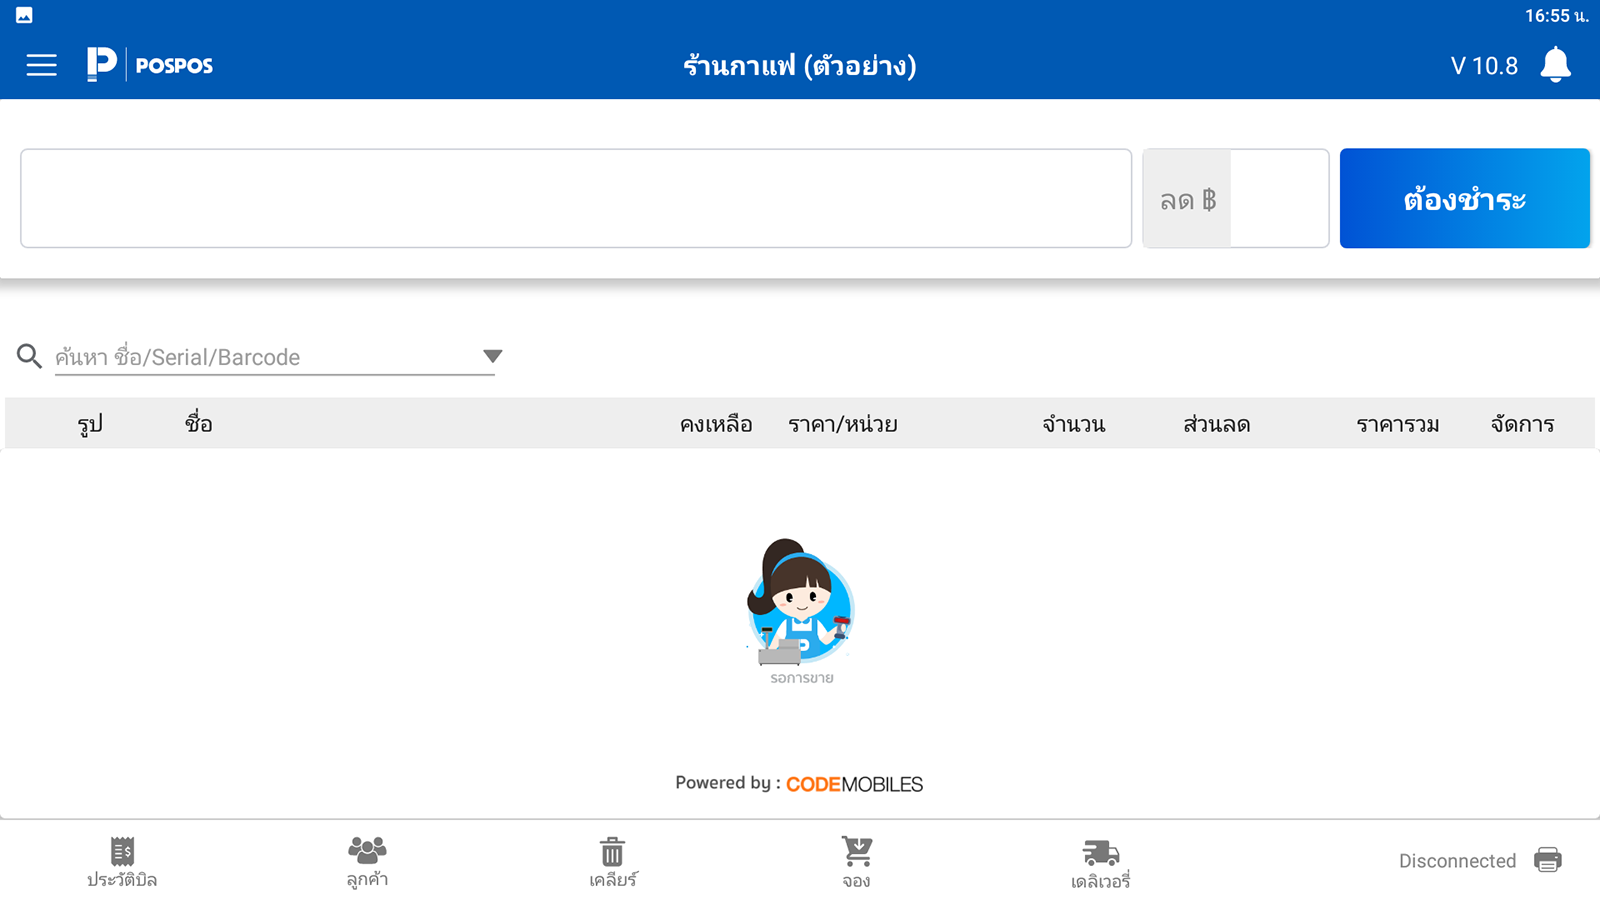
Task: Open customers (ลูกค้า) section
Action: pyautogui.click(x=367, y=862)
